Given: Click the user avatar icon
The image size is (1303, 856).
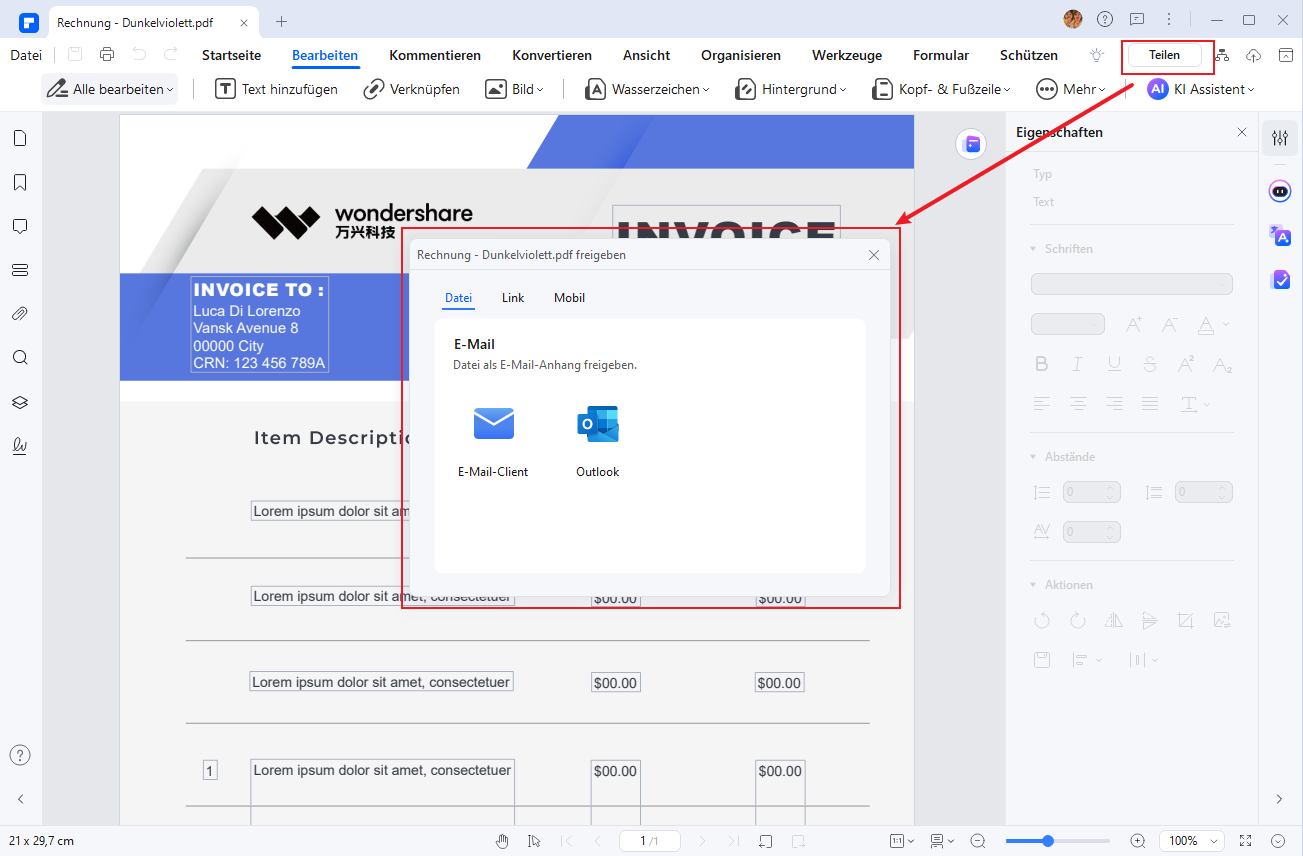Looking at the screenshot, I should [1073, 19].
